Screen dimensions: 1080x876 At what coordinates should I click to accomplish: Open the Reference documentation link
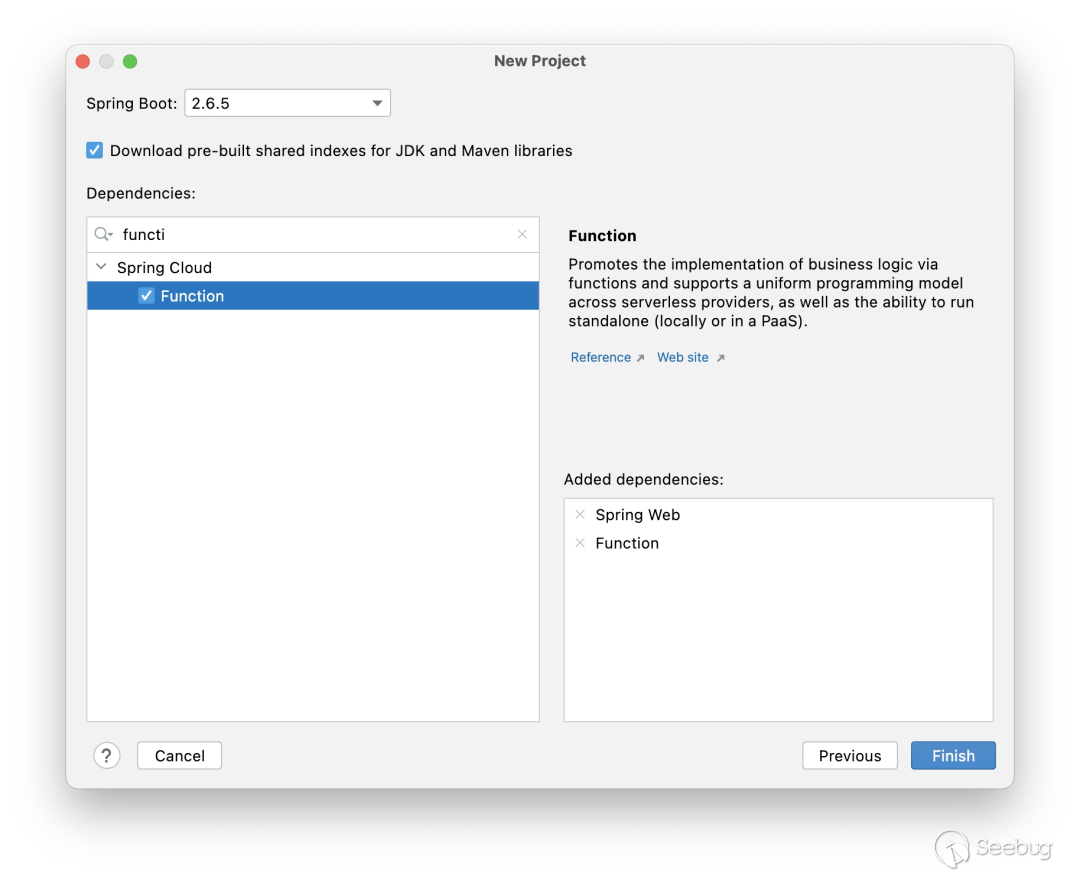point(600,357)
